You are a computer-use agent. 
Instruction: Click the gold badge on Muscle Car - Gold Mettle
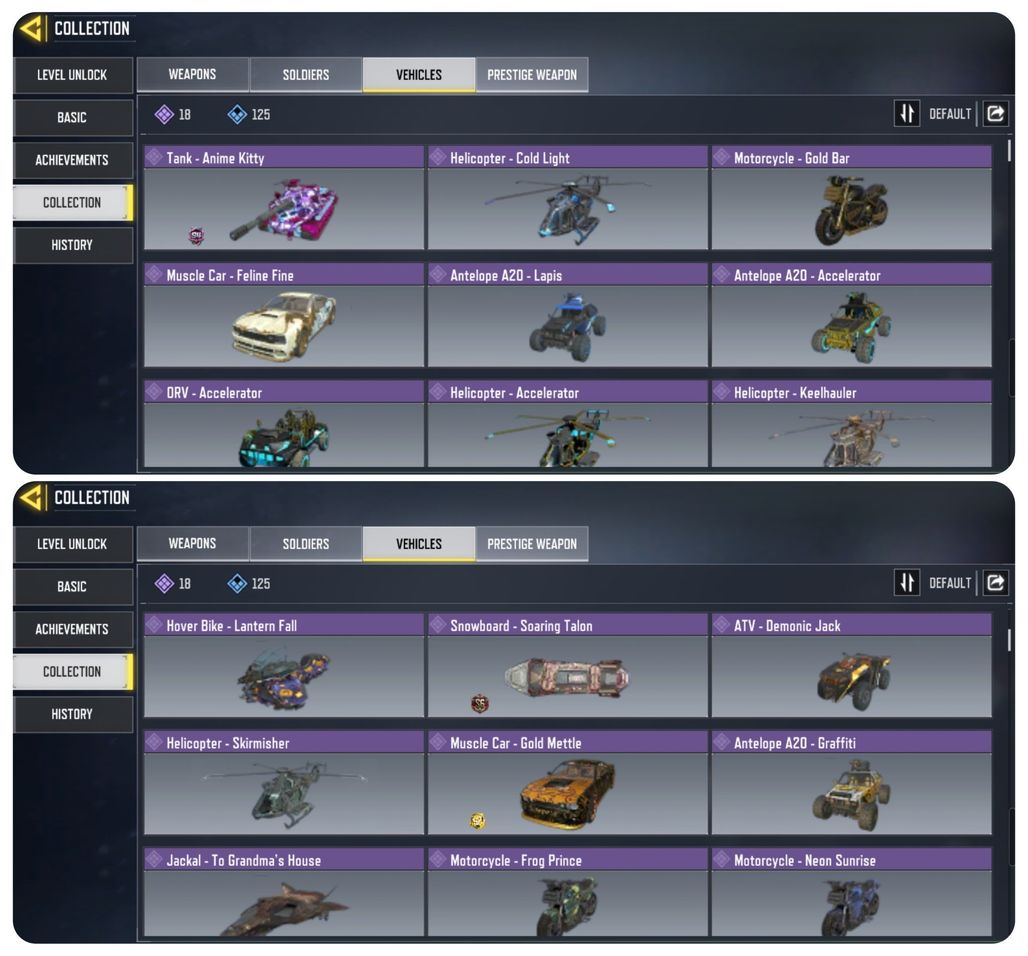tap(478, 820)
